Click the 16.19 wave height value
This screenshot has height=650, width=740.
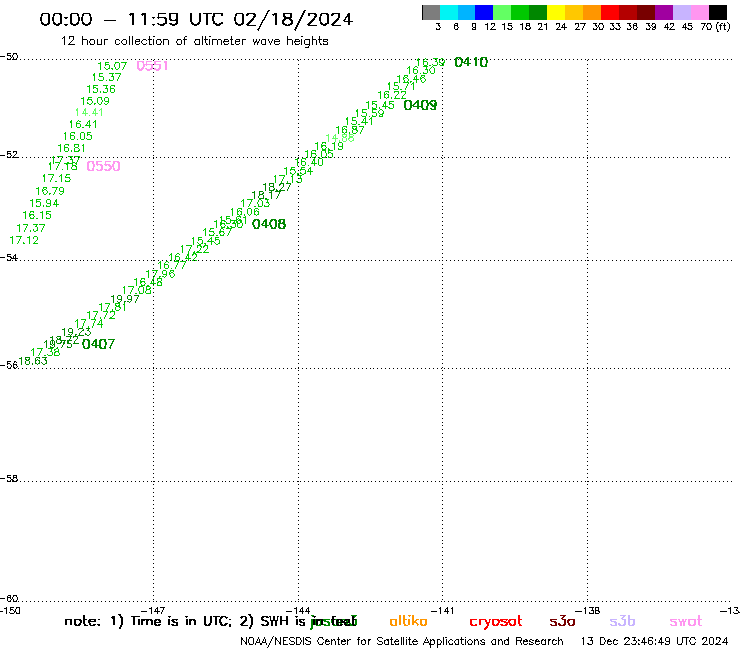(x=329, y=146)
